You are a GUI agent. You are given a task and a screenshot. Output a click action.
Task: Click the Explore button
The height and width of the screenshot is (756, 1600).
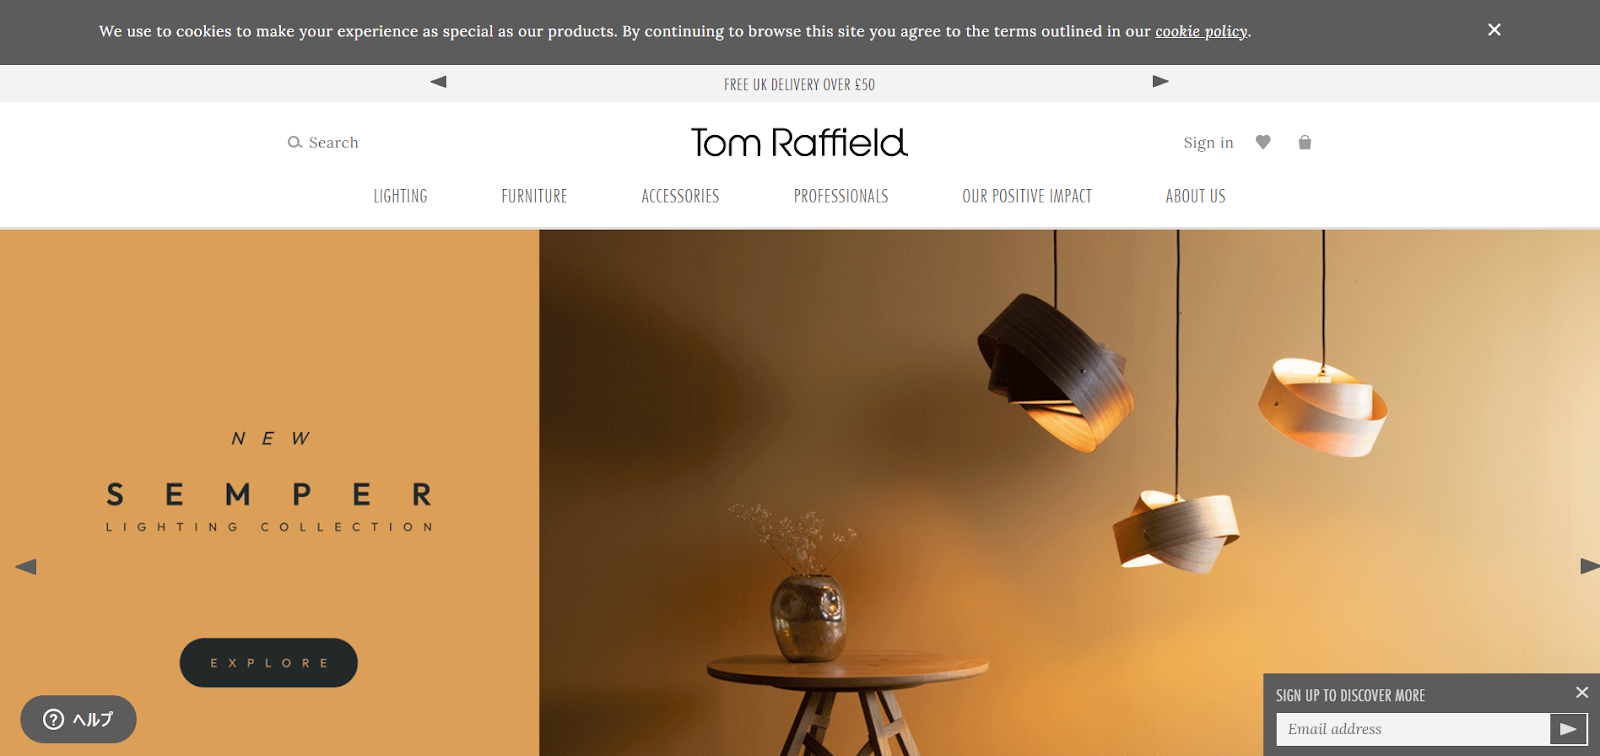[269, 663]
